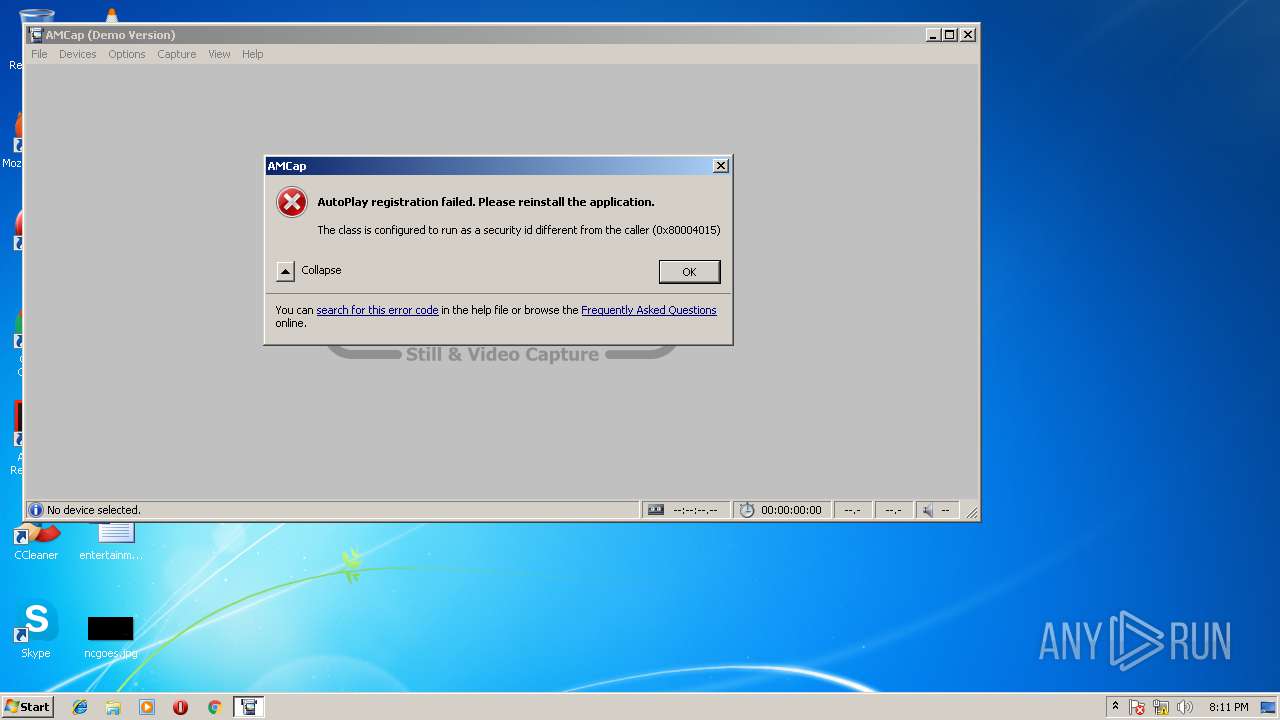Open the File menu in AMCap
Image resolution: width=1280 pixels, height=720 pixels.
[39, 54]
